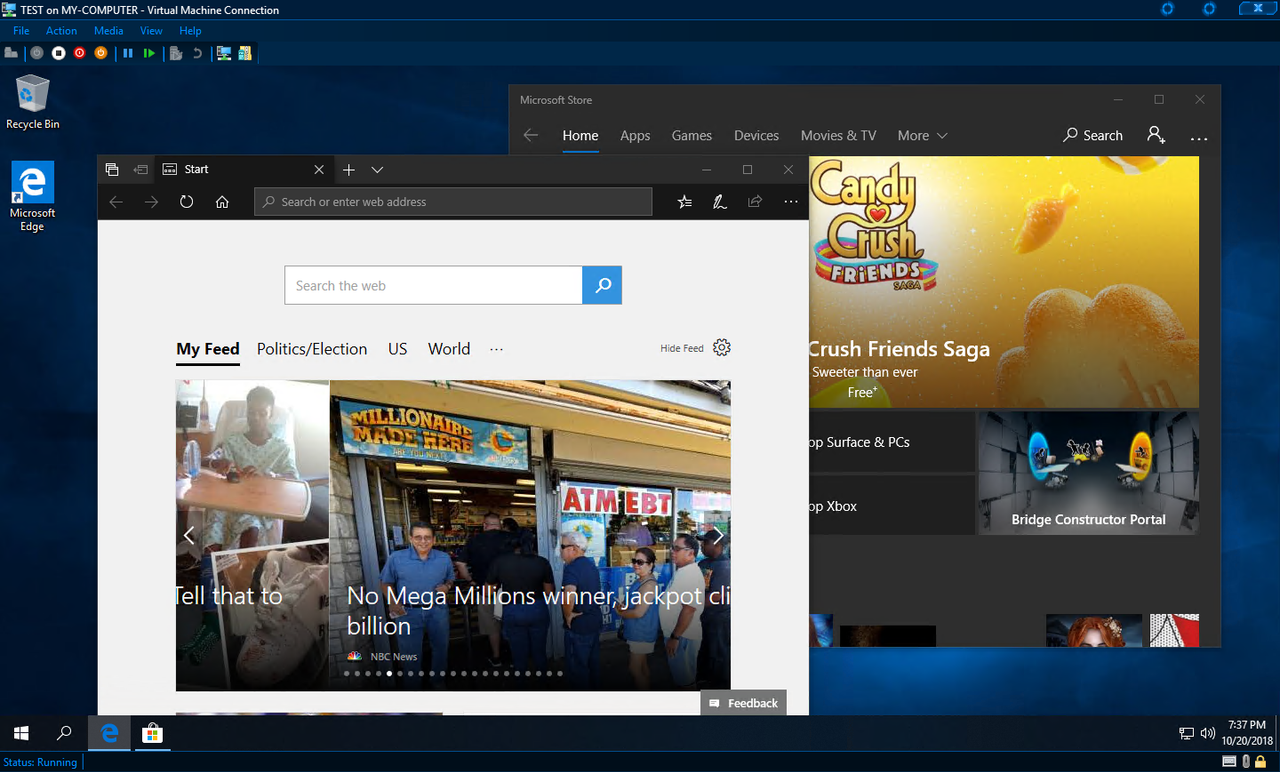Click the red Shut Down icon
Image resolution: width=1280 pixels, height=772 pixels.
pos(79,53)
